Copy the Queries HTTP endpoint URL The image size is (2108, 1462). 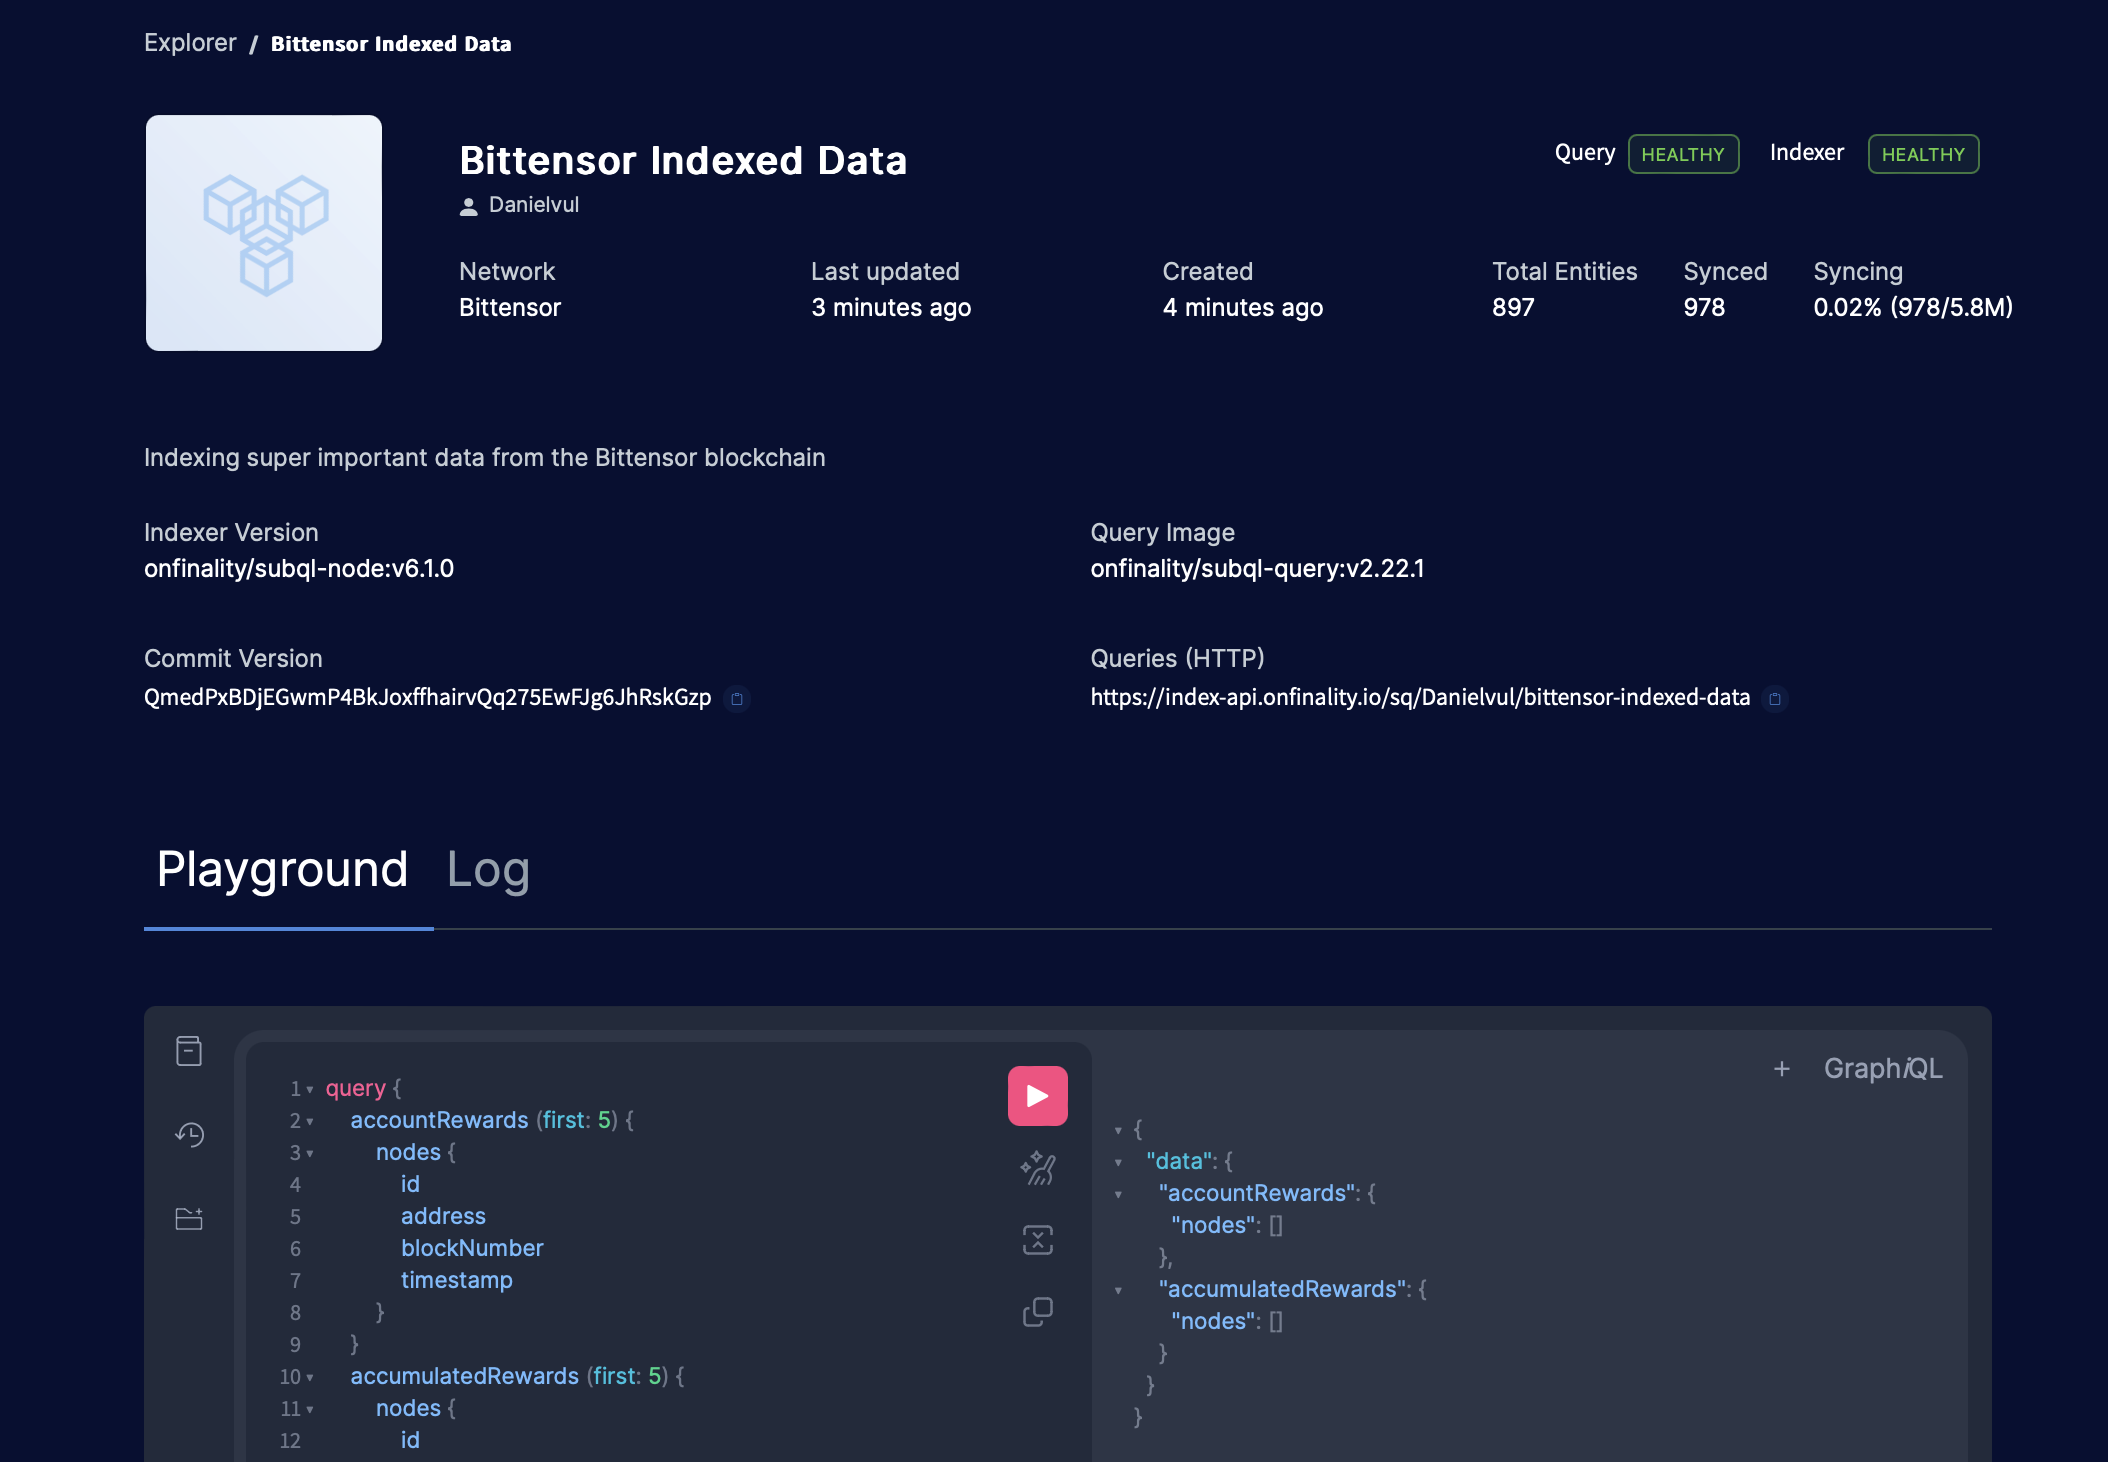point(1776,700)
